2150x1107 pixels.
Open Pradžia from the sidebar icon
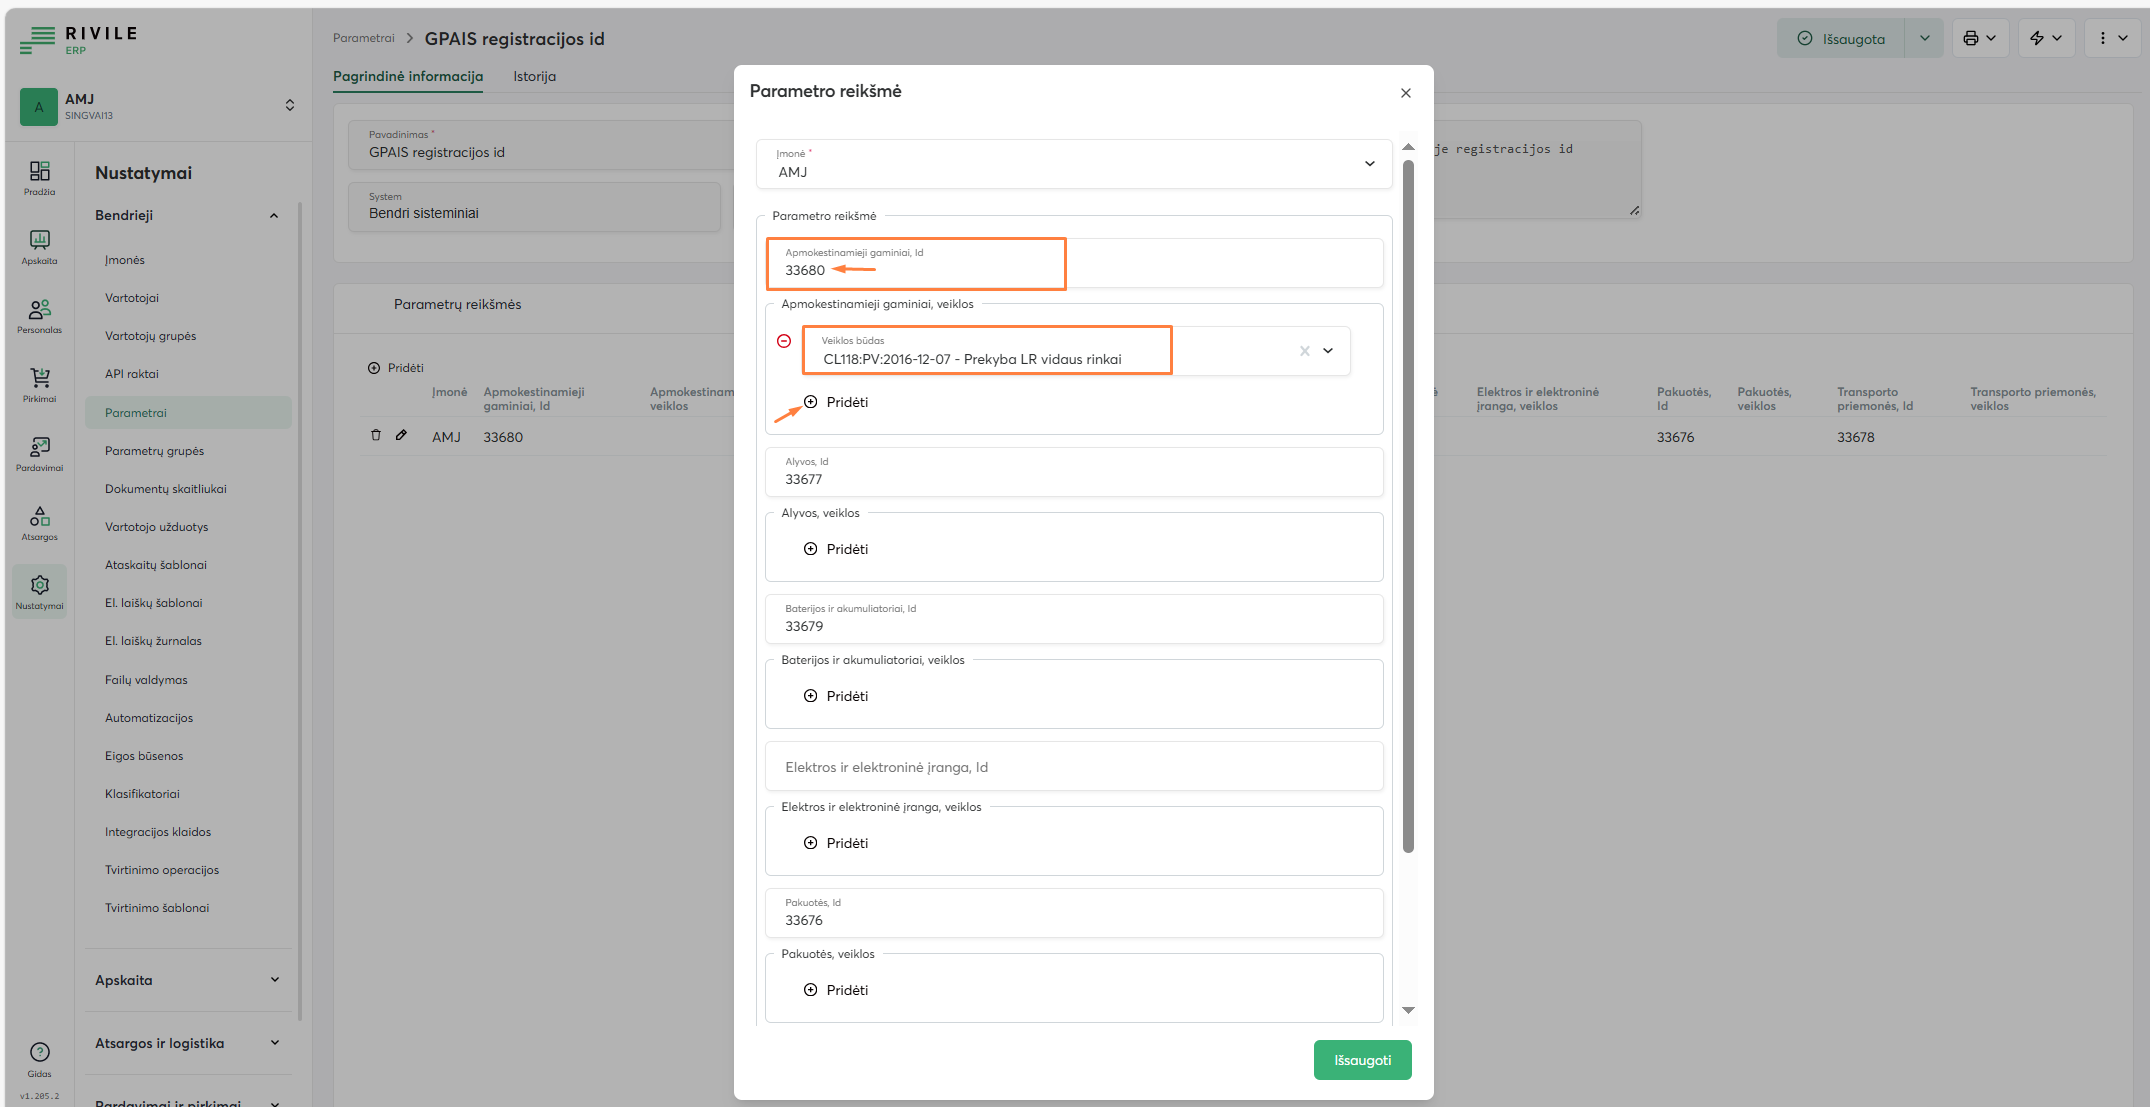(39, 177)
